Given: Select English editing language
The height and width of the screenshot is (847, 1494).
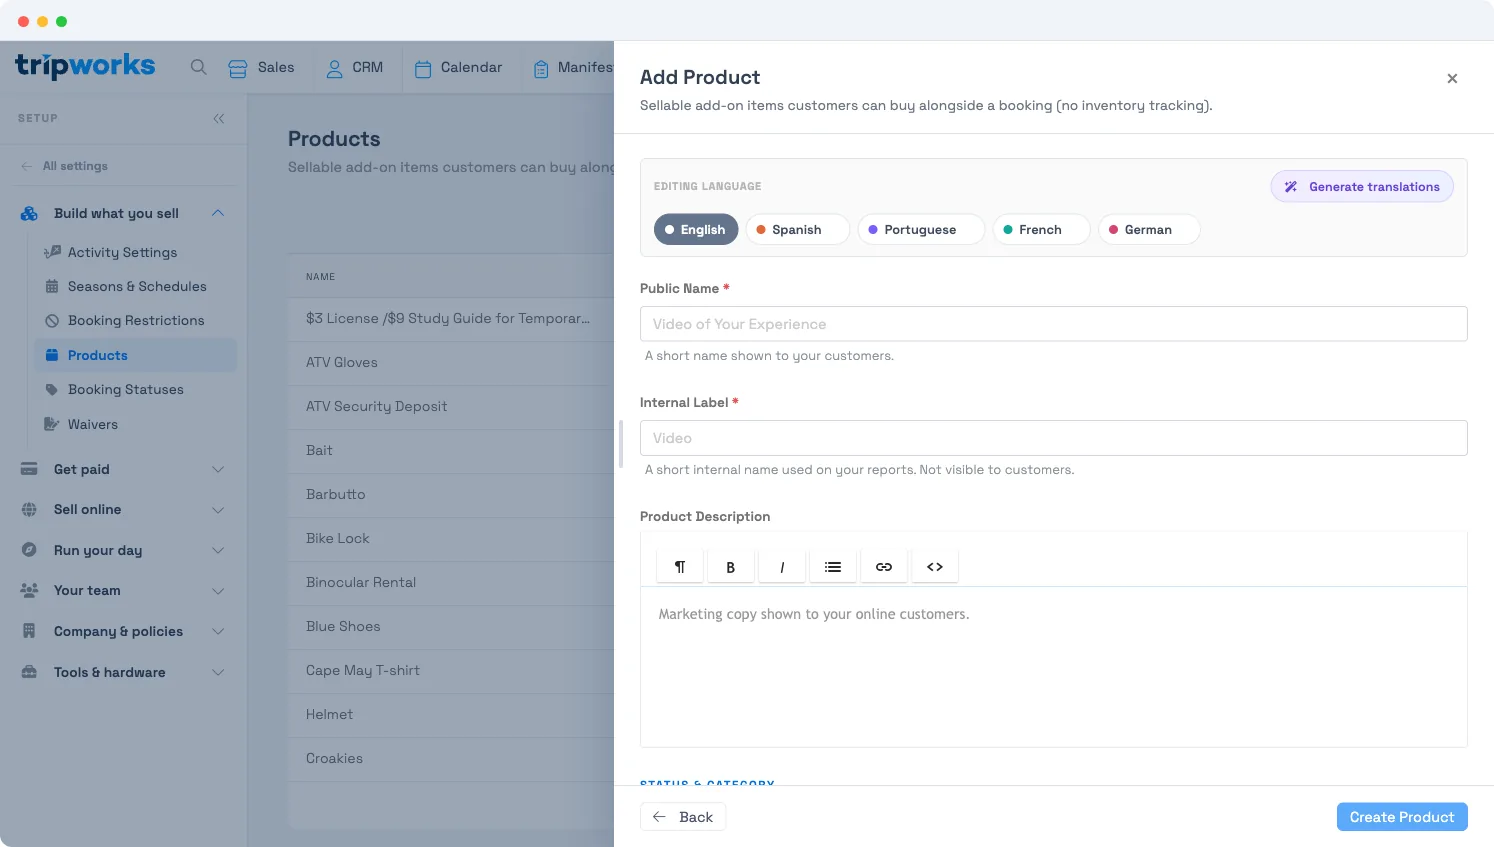Looking at the screenshot, I should [x=696, y=229].
